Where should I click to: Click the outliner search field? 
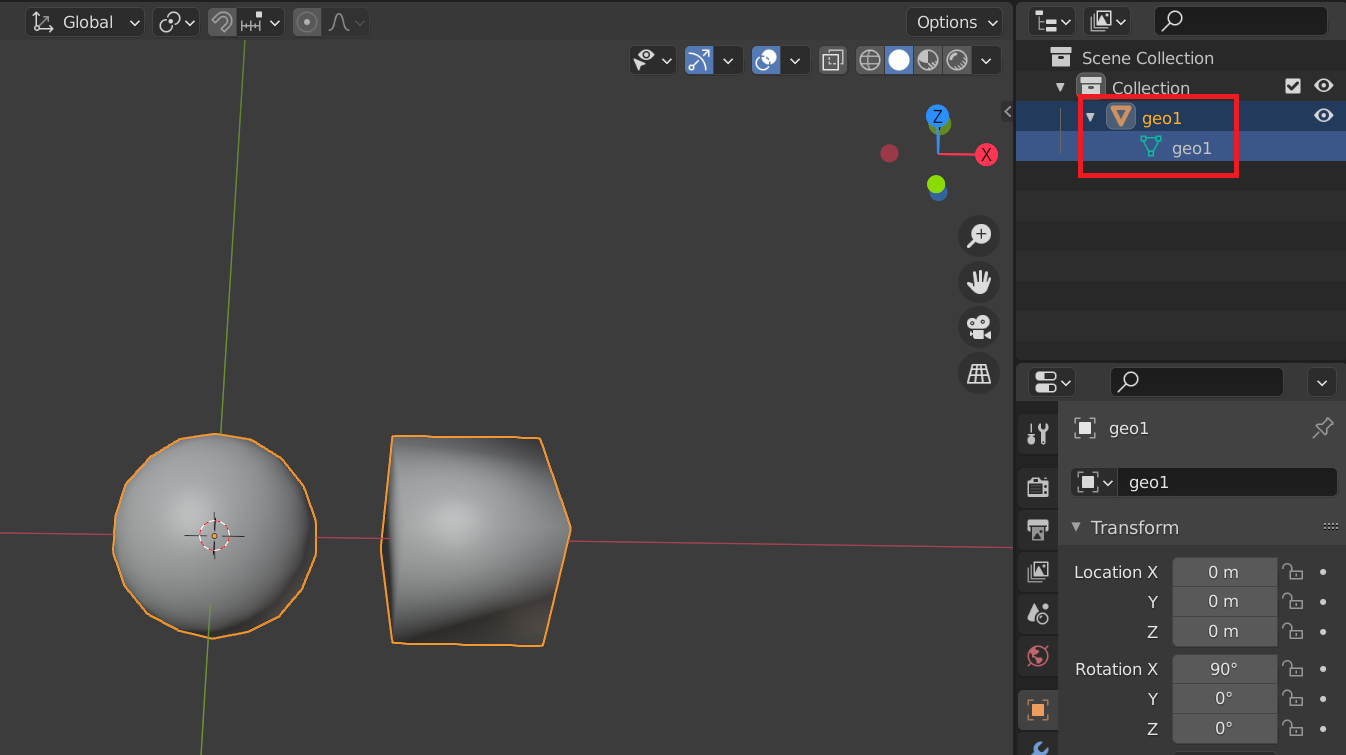point(1240,20)
